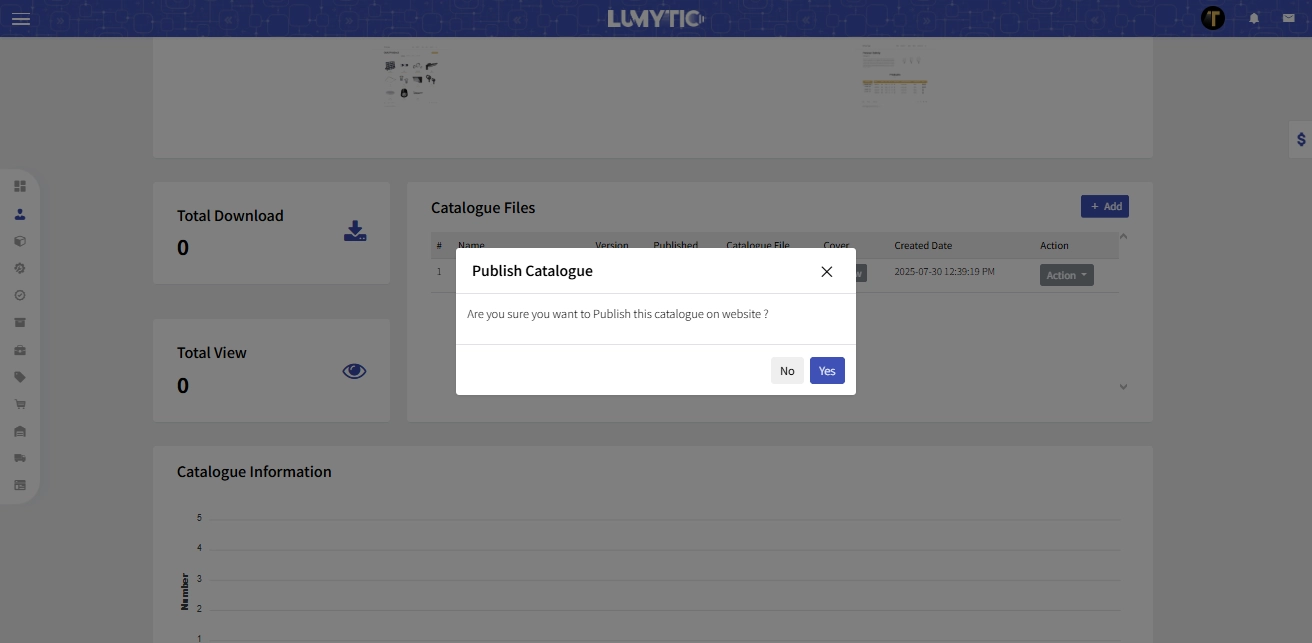Screen dimensions: 1312x643
Task: Close the Publish Catalogue dialog
Action: [826, 272]
